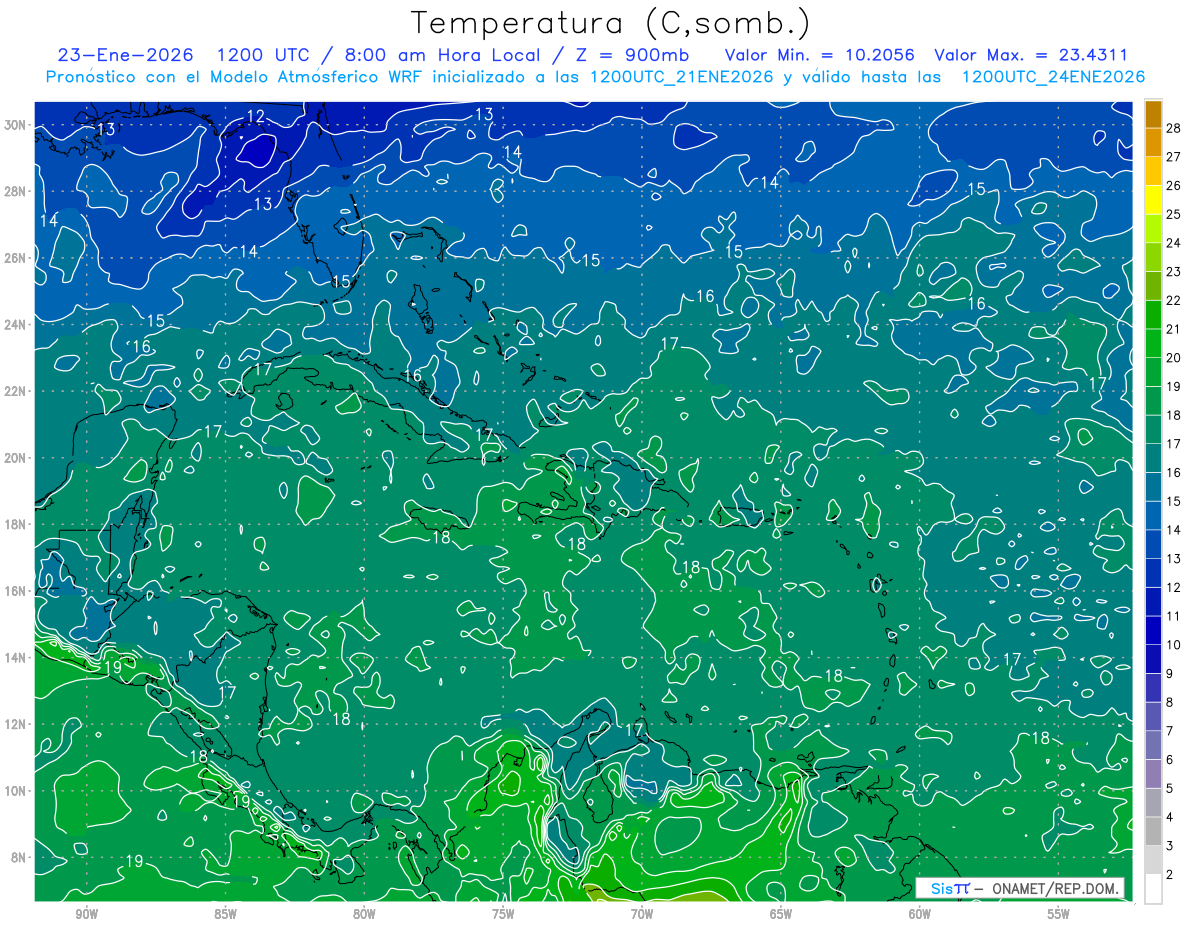Select initialization time '1200UTC_21ENE2026'
This screenshot has width=1200, height=927.
pyautogui.click(x=681, y=77)
